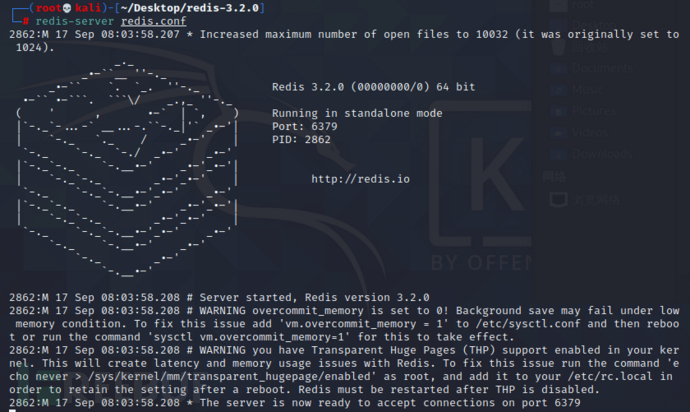Click the Redis ASCII art cube logo
Viewport: 690px width, 412px height.
pos(128,169)
